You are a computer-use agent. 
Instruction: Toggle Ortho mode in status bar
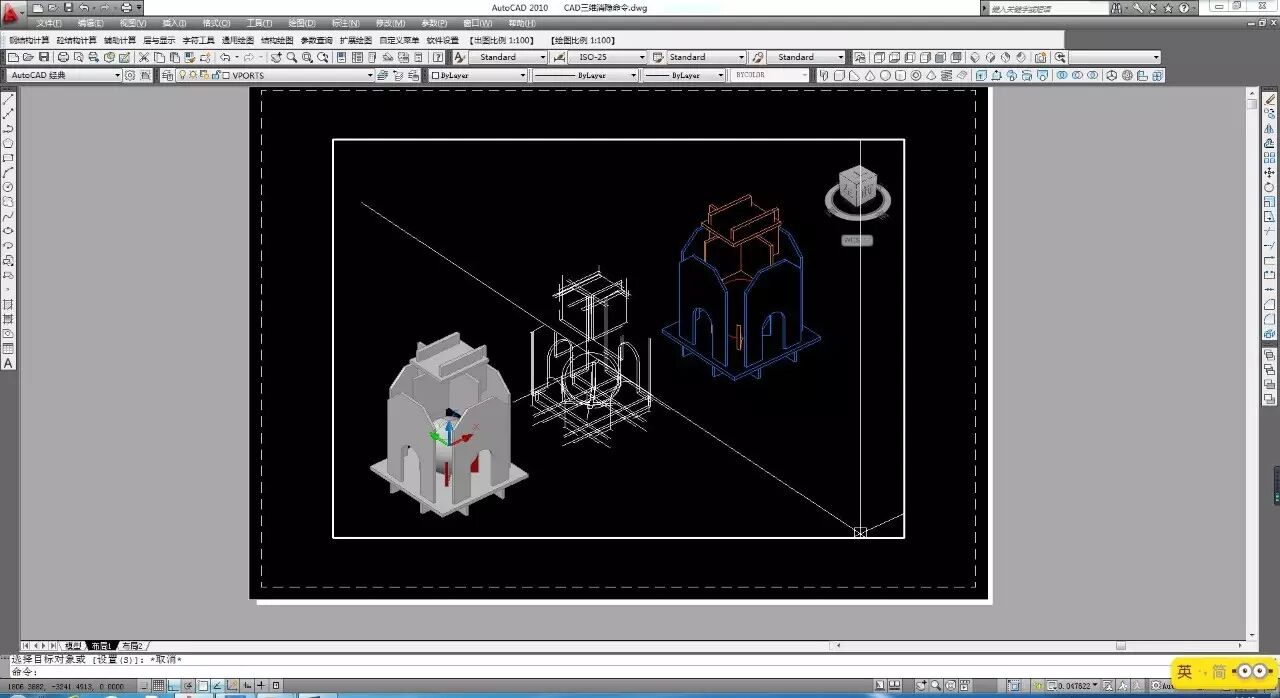pos(173,686)
